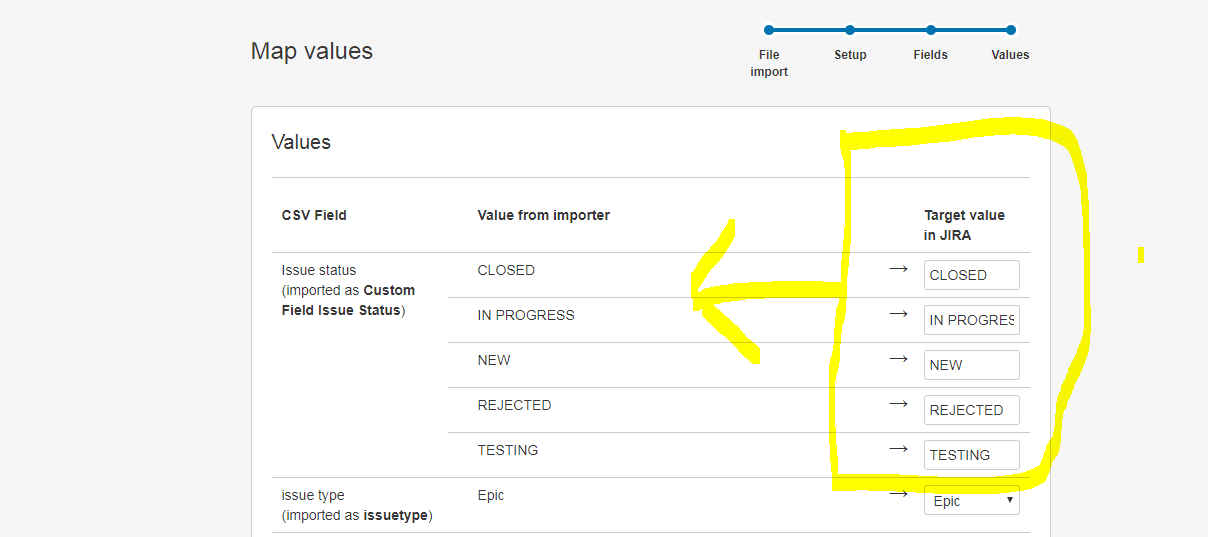
Task: Select the File import step label
Action: click(769, 63)
